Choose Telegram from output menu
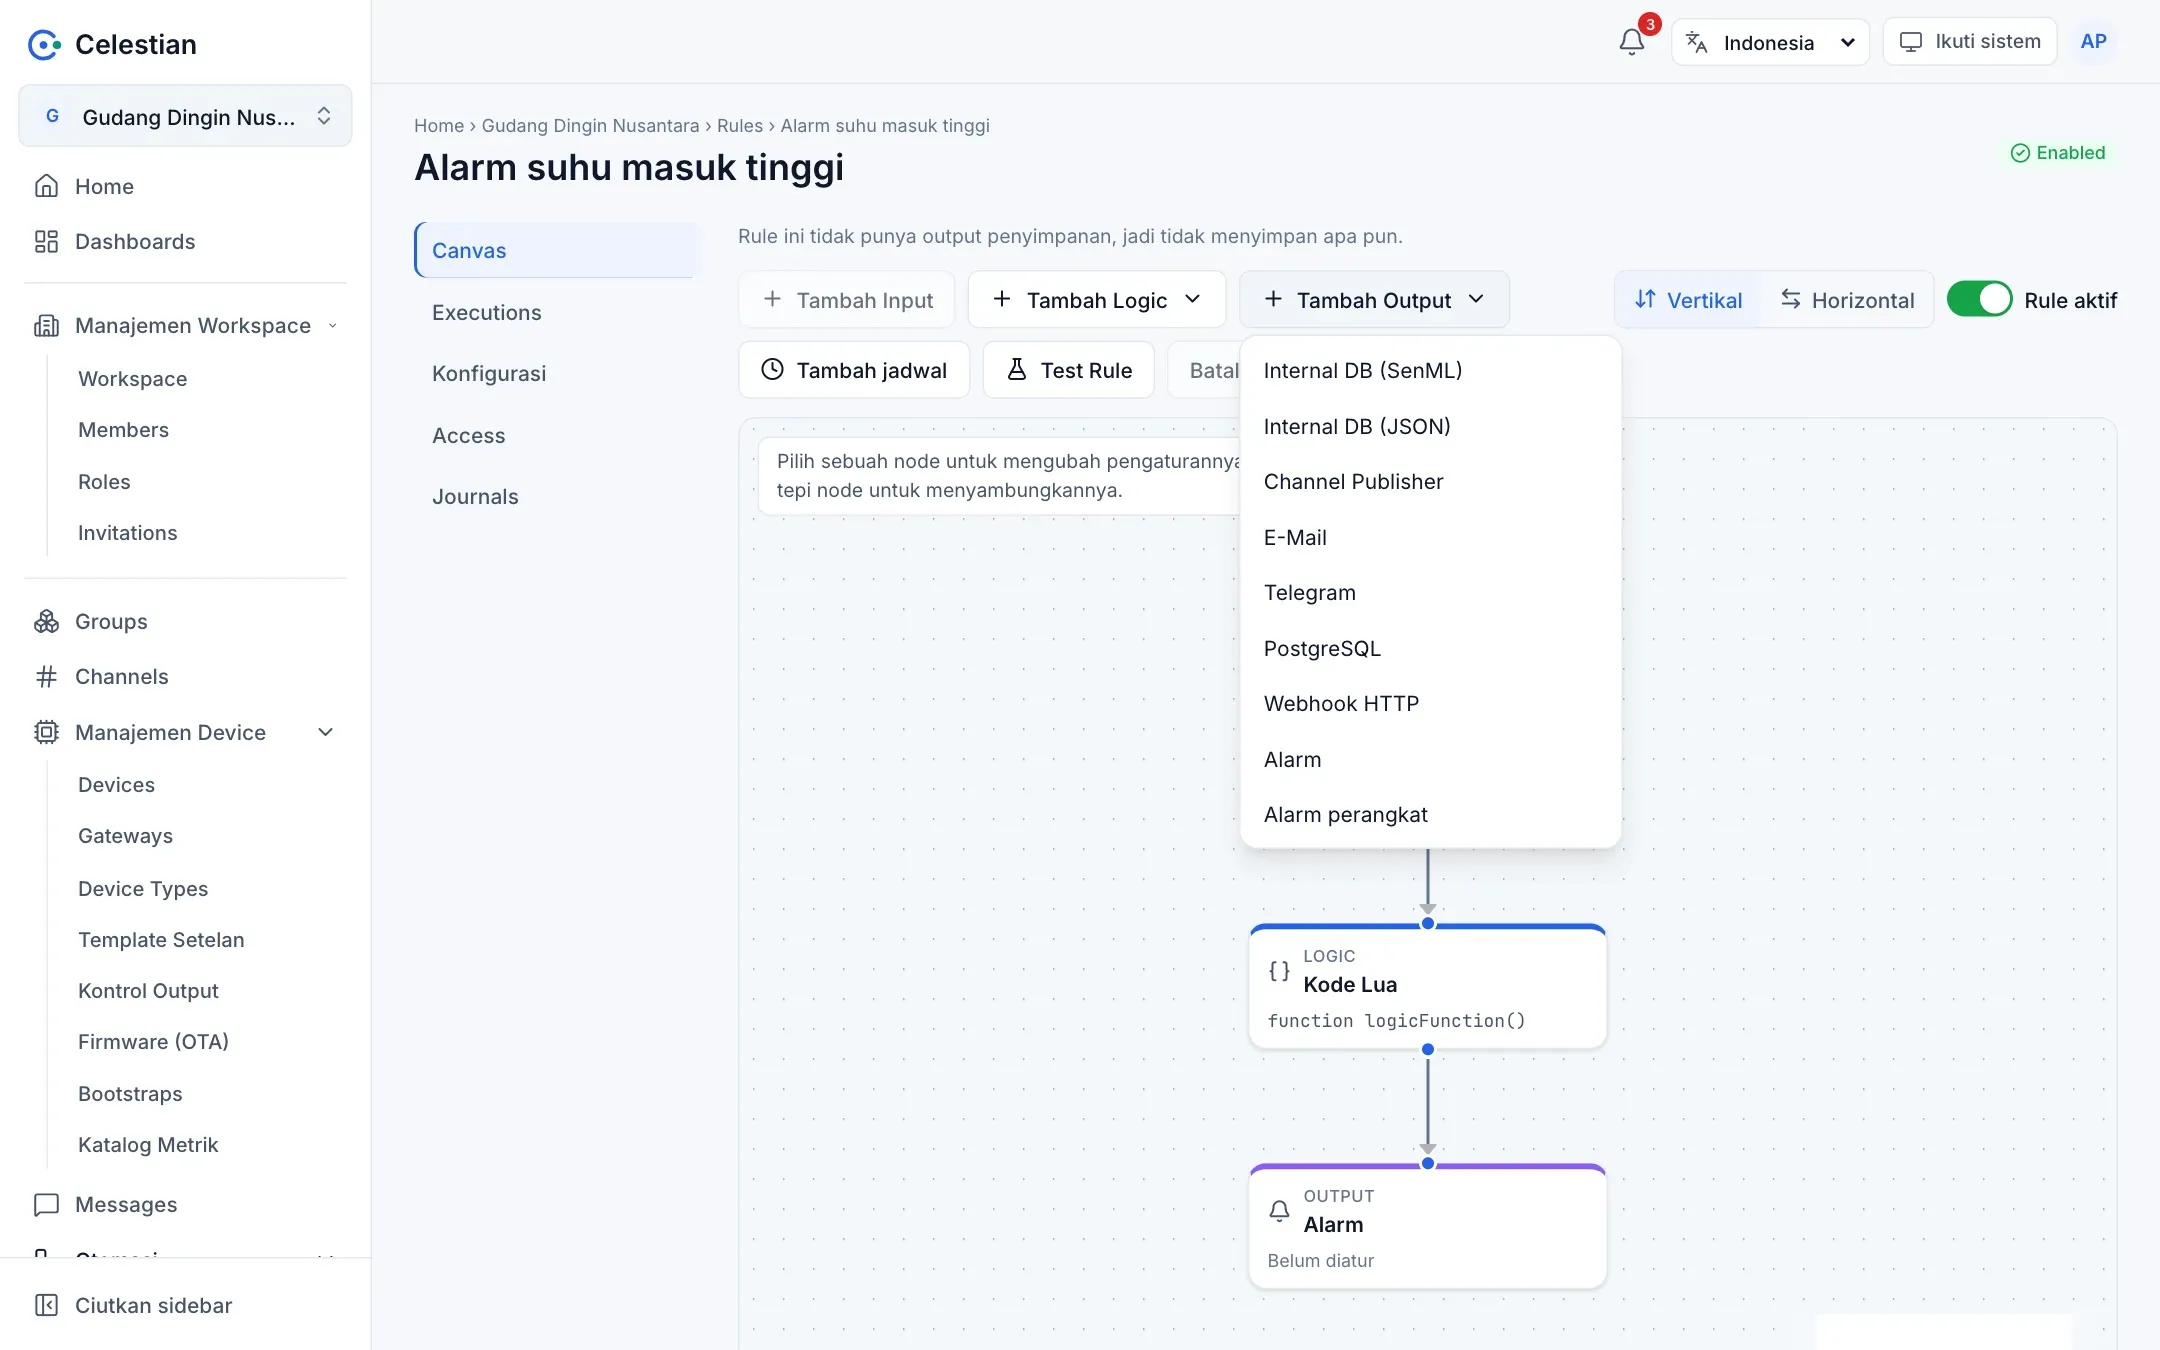Screen dimensions: 2160x1350 [x=1430, y=593]
